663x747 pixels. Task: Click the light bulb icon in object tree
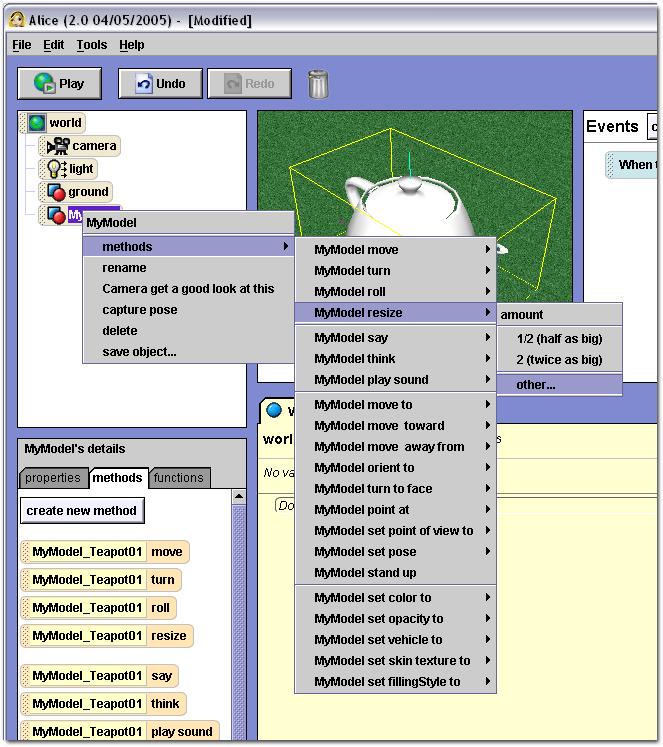[x=57, y=169]
